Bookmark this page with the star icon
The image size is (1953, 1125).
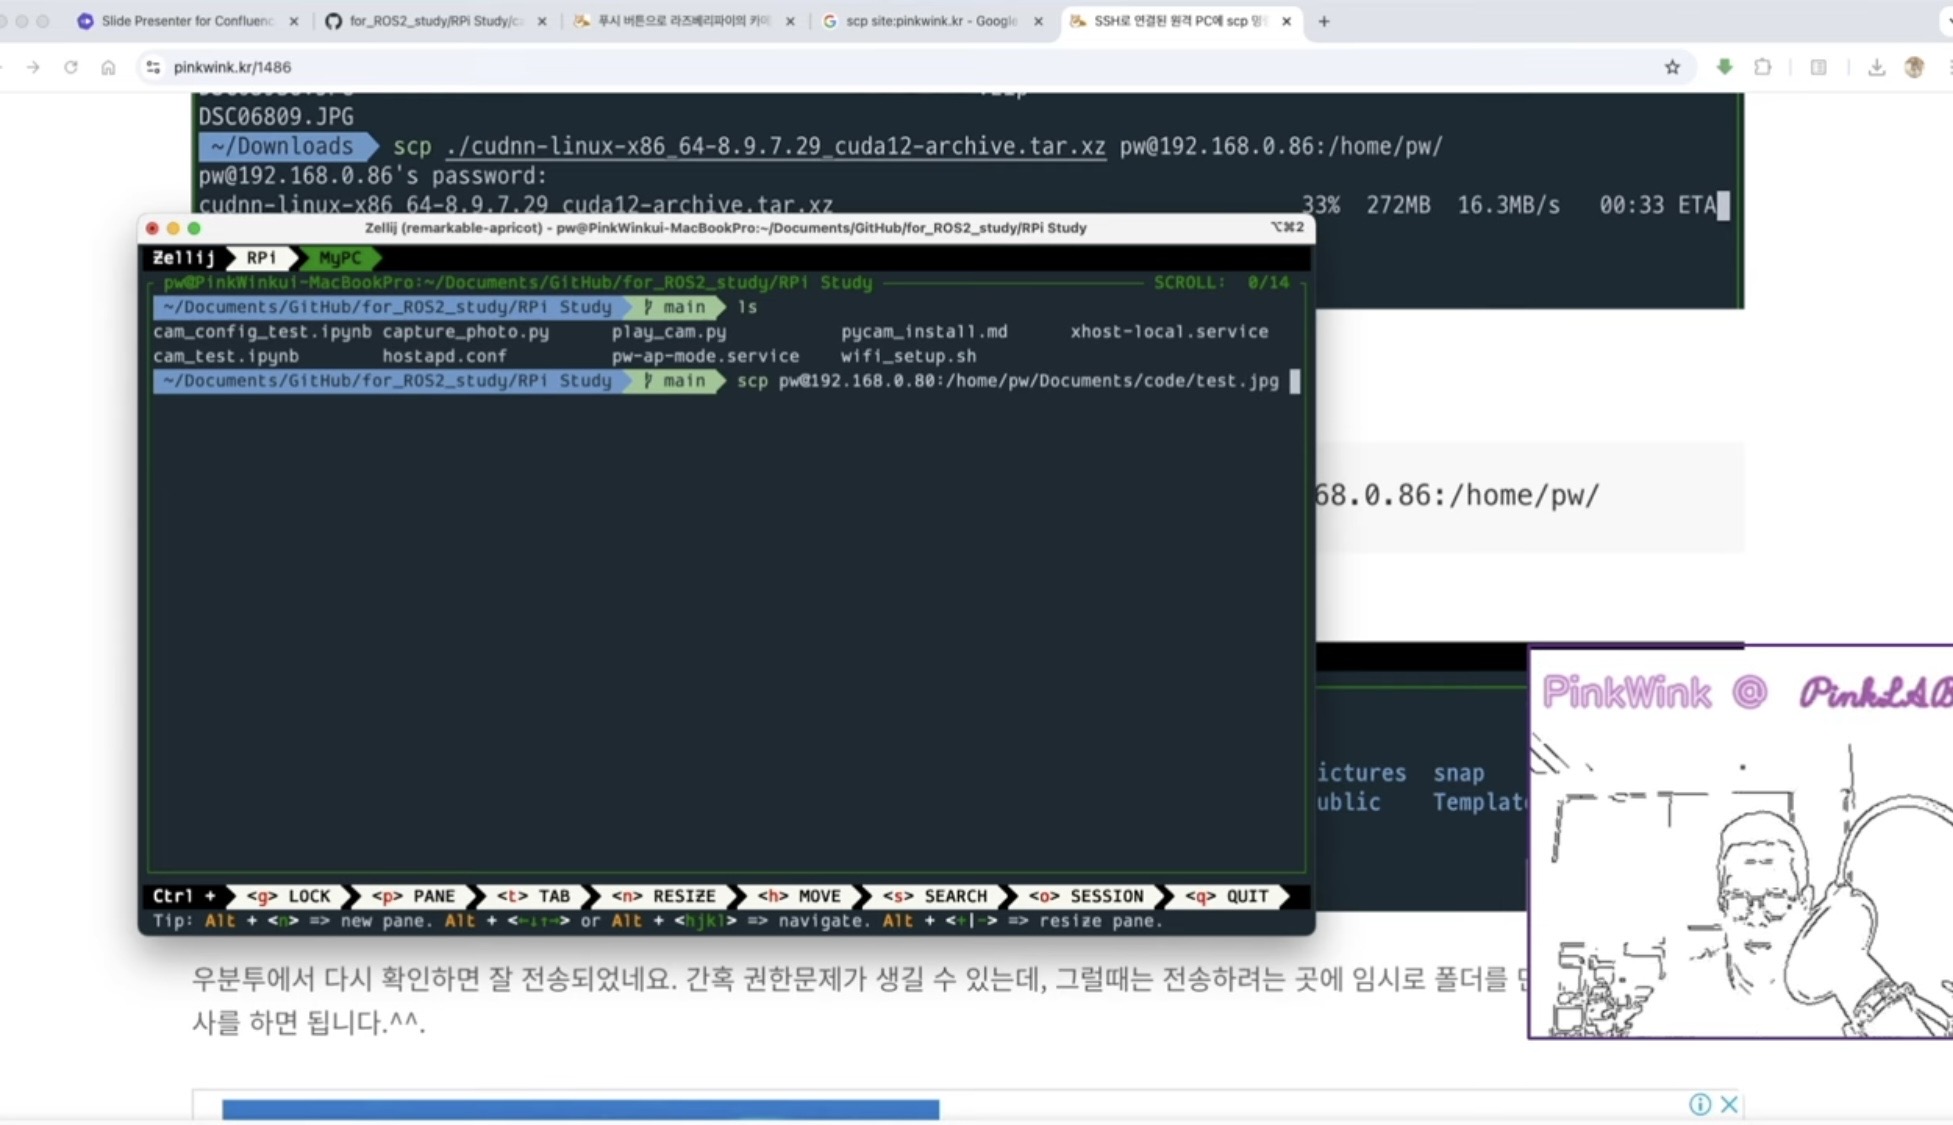click(x=1672, y=67)
